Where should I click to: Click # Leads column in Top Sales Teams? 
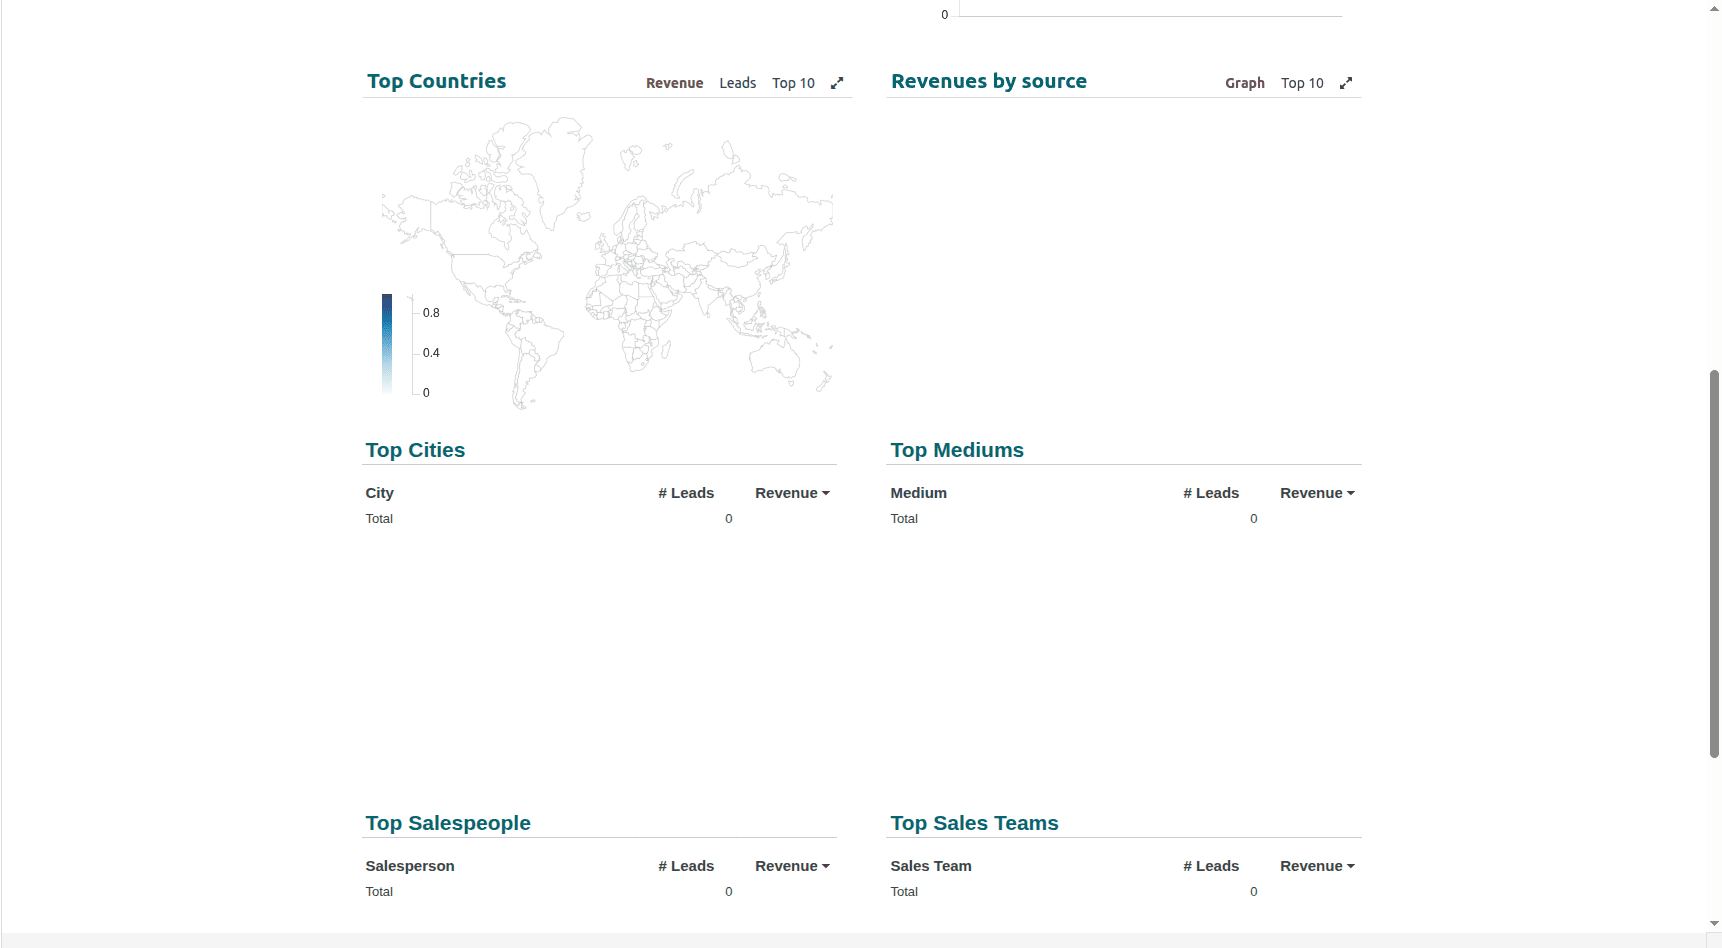pyautogui.click(x=1211, y=866)
